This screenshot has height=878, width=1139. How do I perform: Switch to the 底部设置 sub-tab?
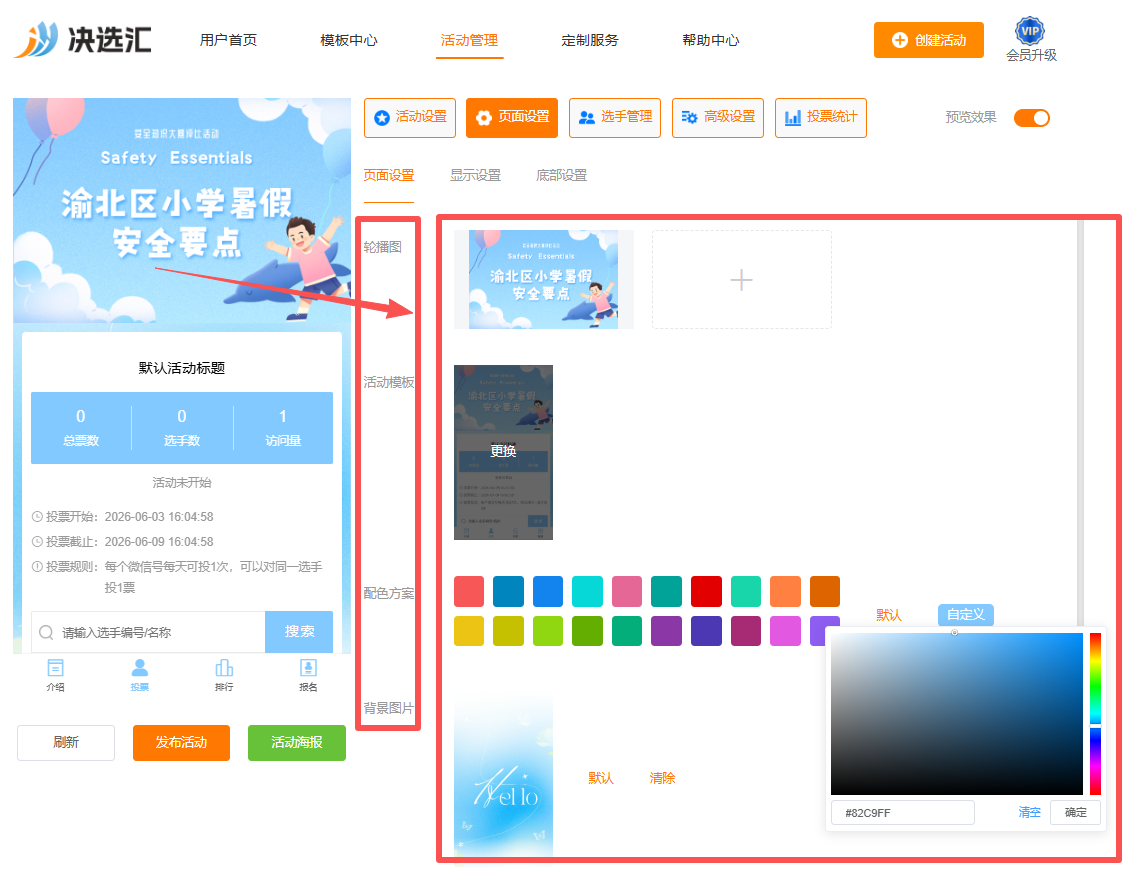point(561,175)
